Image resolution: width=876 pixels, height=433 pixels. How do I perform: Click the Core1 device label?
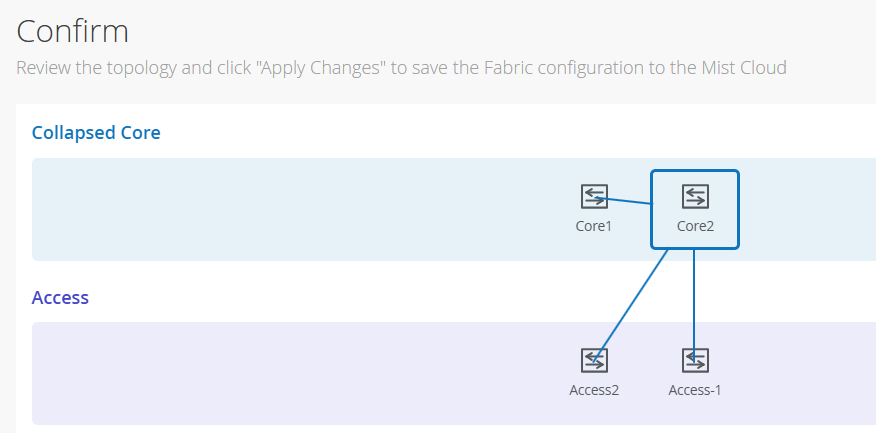(x=594, y=226)
